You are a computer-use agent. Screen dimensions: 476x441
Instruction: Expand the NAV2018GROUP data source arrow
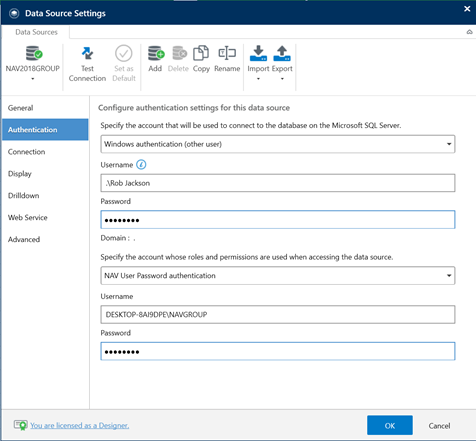point(33,79)
